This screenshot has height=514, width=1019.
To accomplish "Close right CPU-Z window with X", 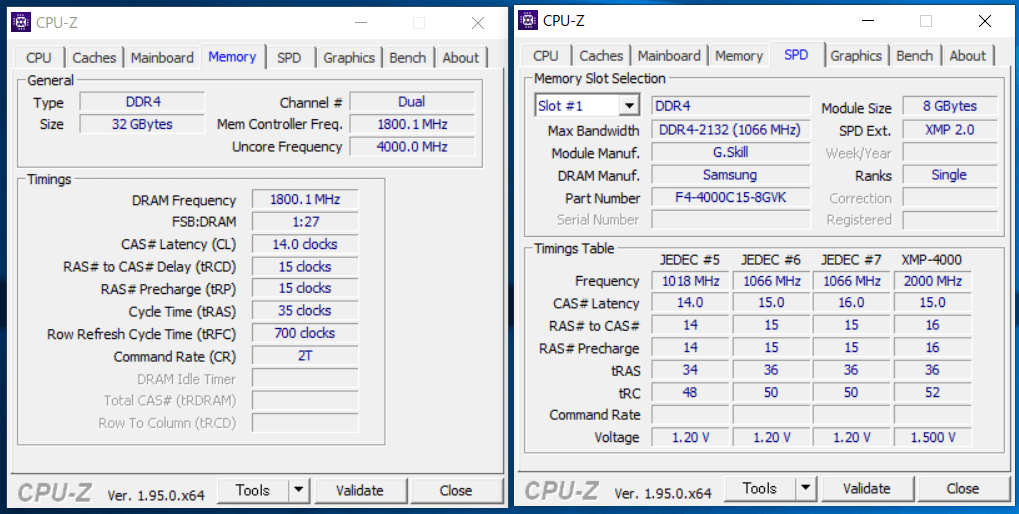I will click(985, 21).
